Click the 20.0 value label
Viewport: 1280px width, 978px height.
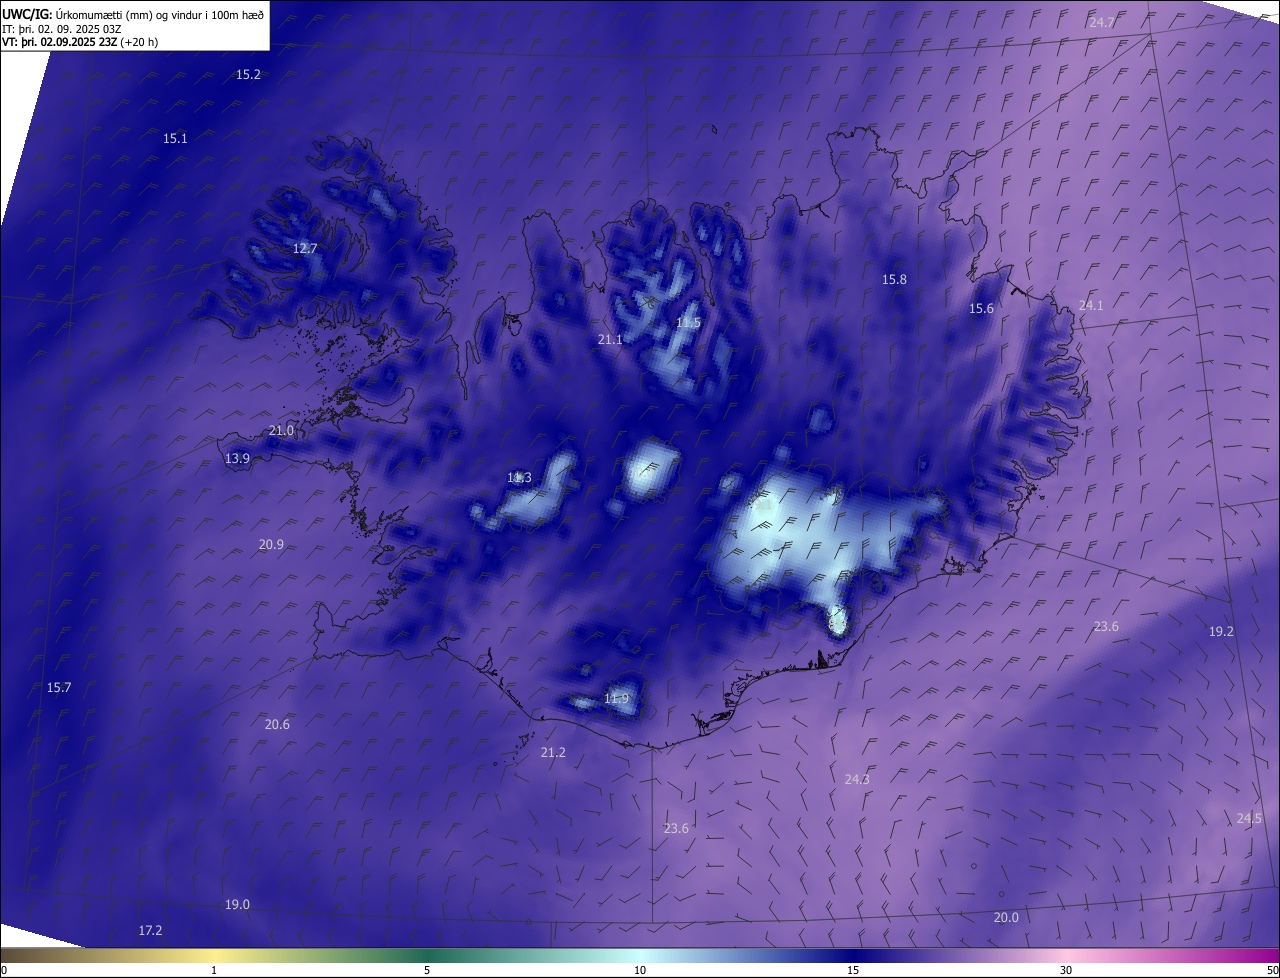1006,918
